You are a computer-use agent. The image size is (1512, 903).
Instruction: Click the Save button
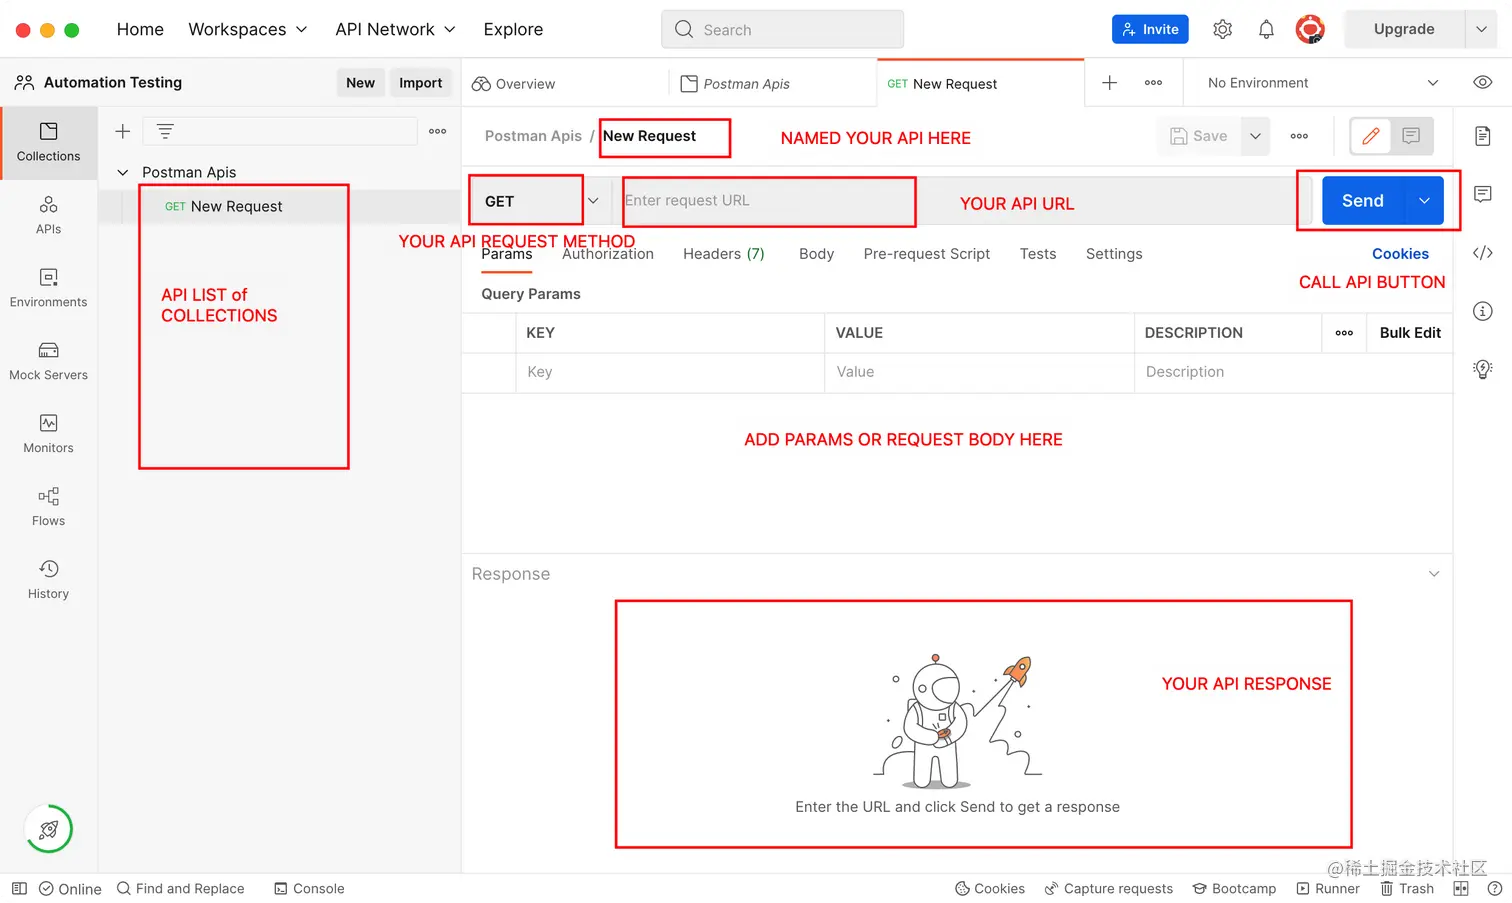coord(1199,136)
